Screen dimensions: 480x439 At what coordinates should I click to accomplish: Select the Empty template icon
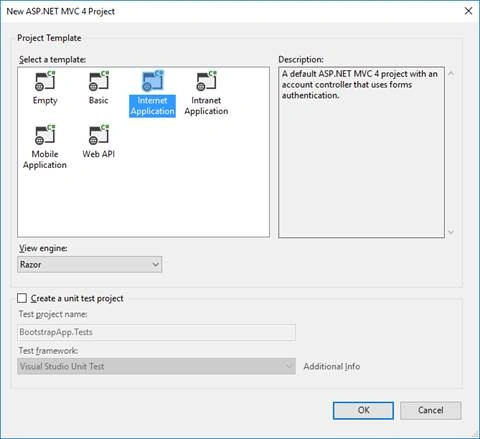coord(45,81)
